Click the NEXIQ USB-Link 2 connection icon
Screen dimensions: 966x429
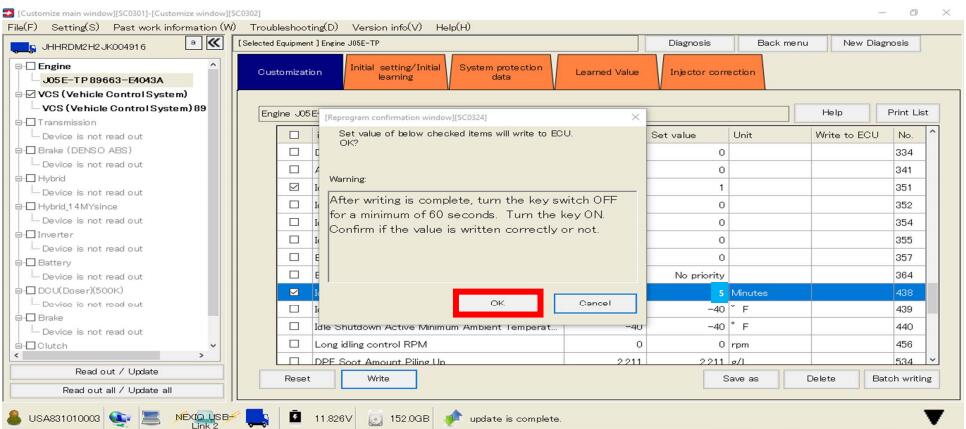pos(205,419)
